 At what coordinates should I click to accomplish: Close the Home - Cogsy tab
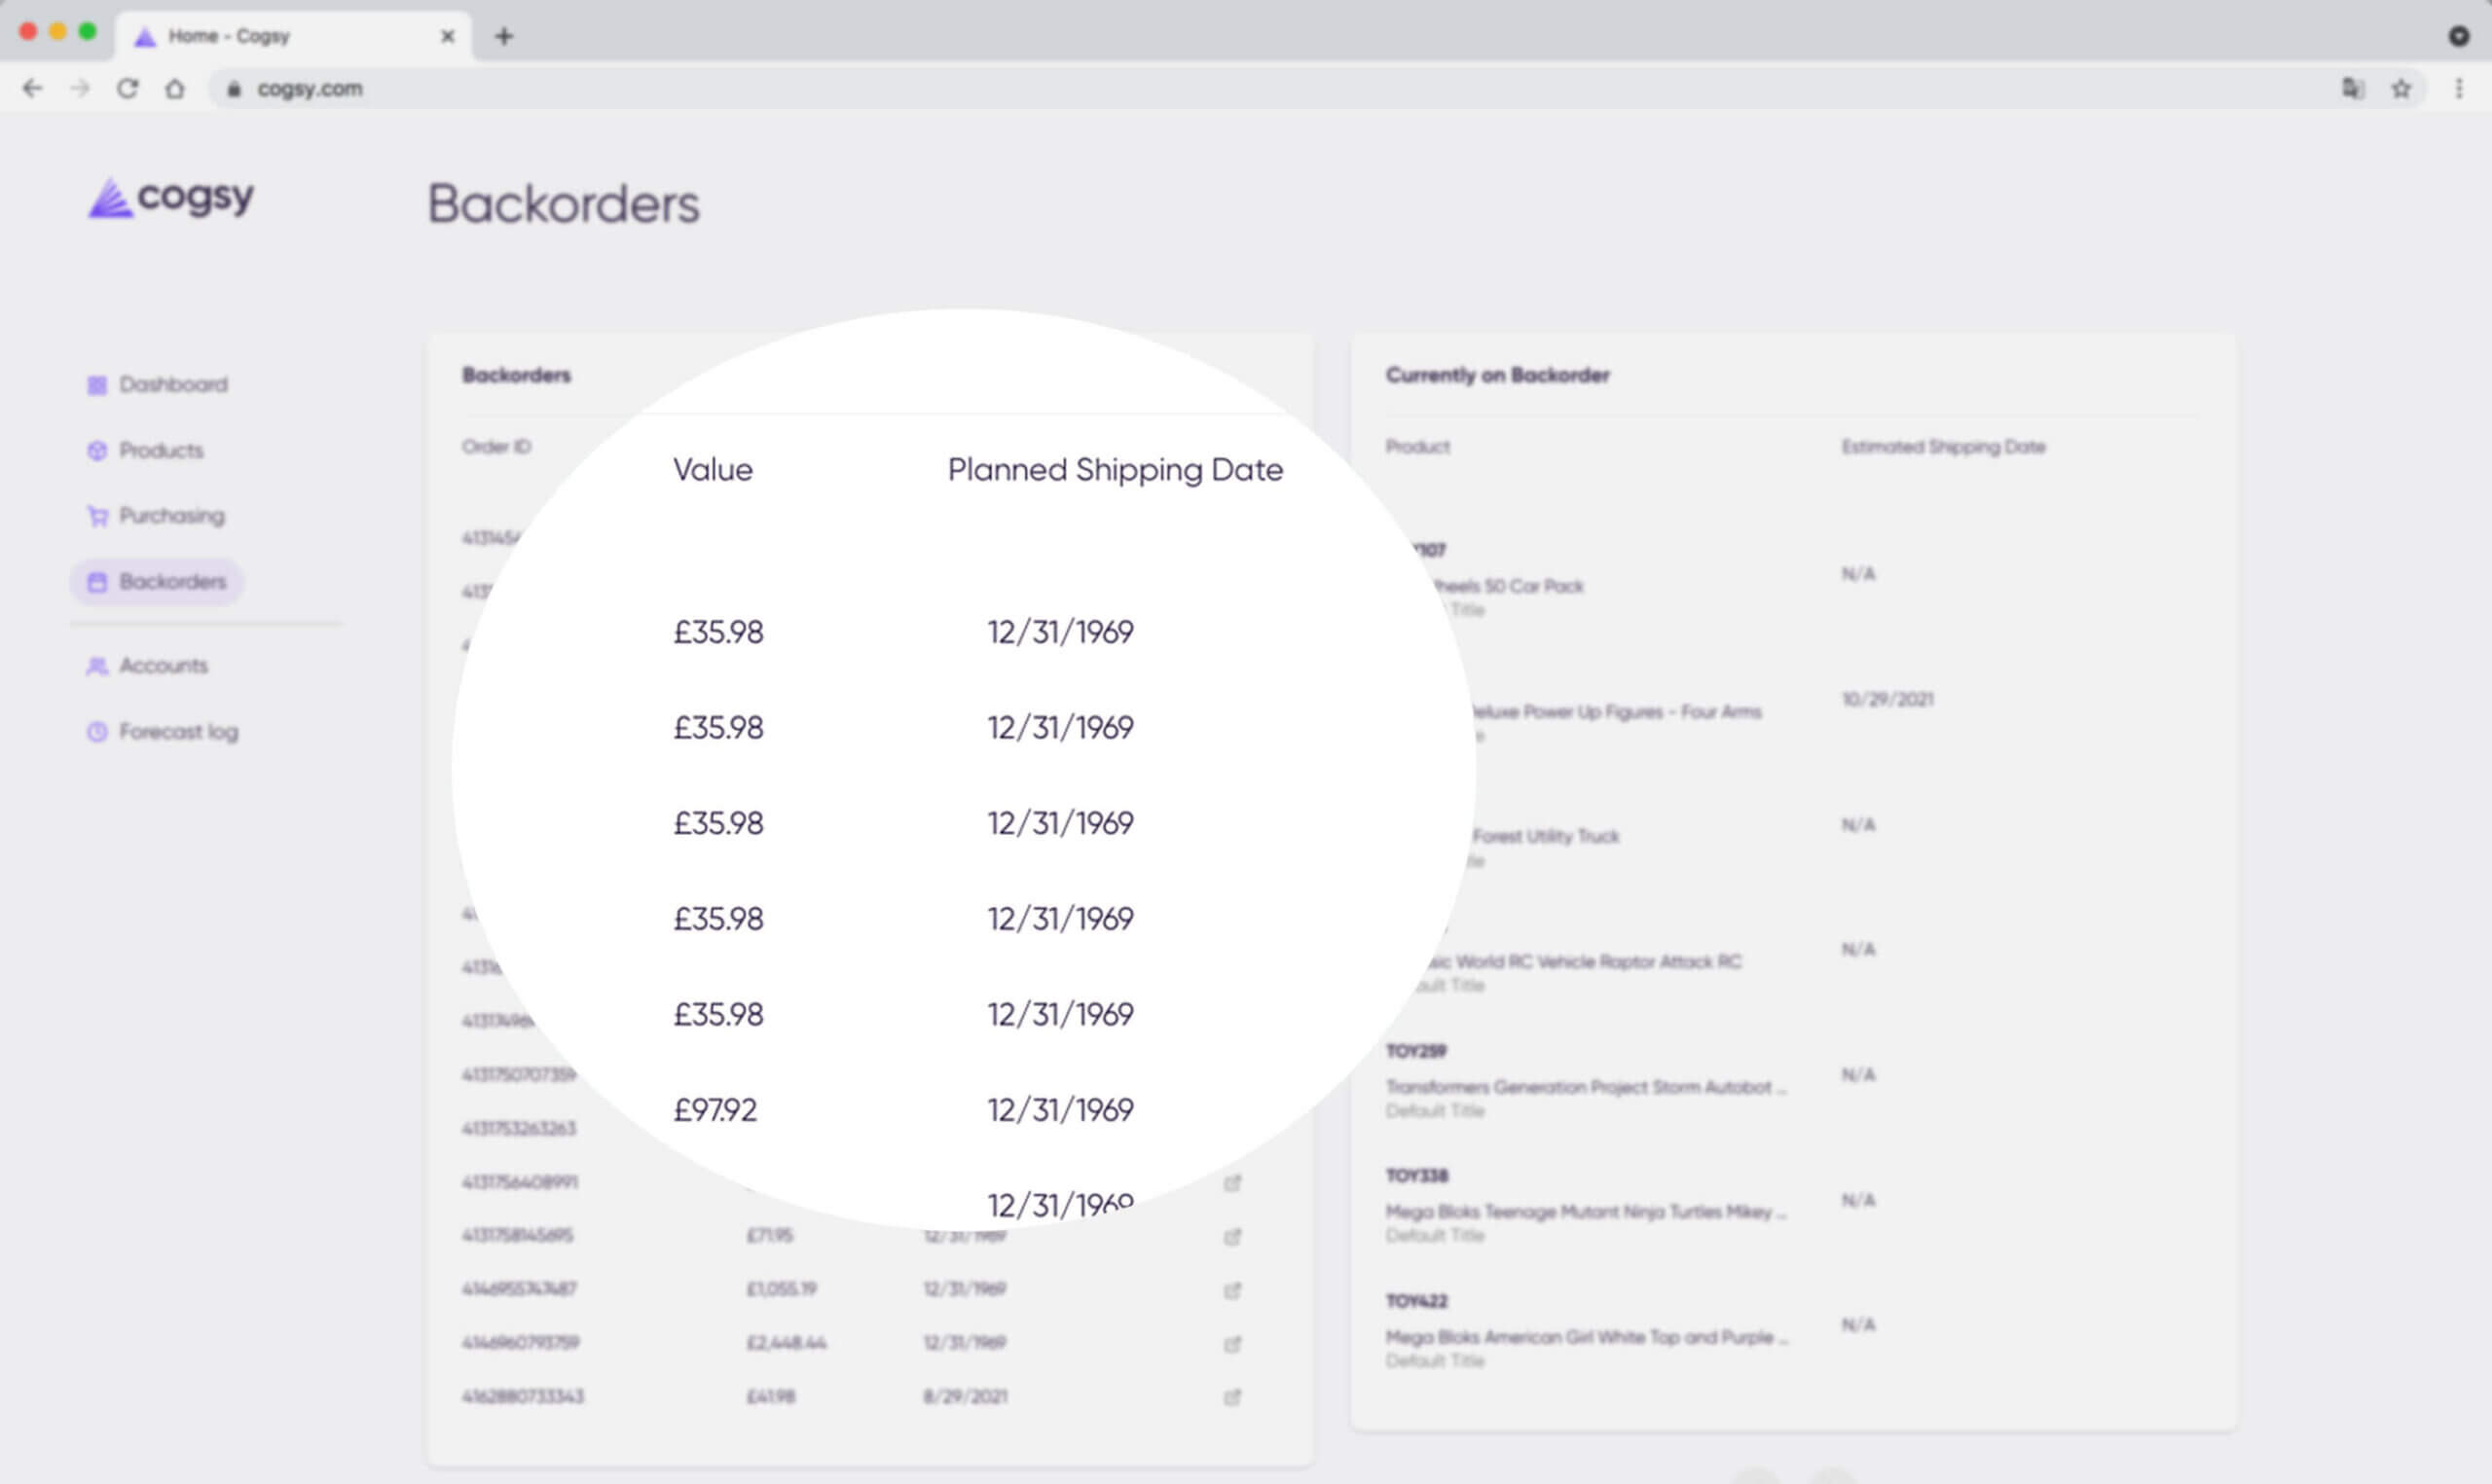click(448, 36)
